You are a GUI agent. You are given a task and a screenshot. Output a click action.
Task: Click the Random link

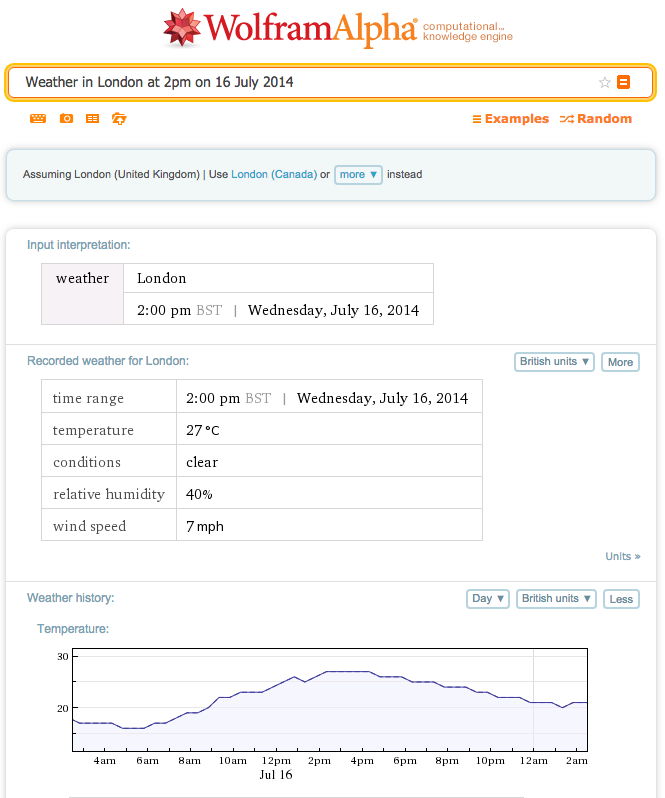click(x=595, y=119)
